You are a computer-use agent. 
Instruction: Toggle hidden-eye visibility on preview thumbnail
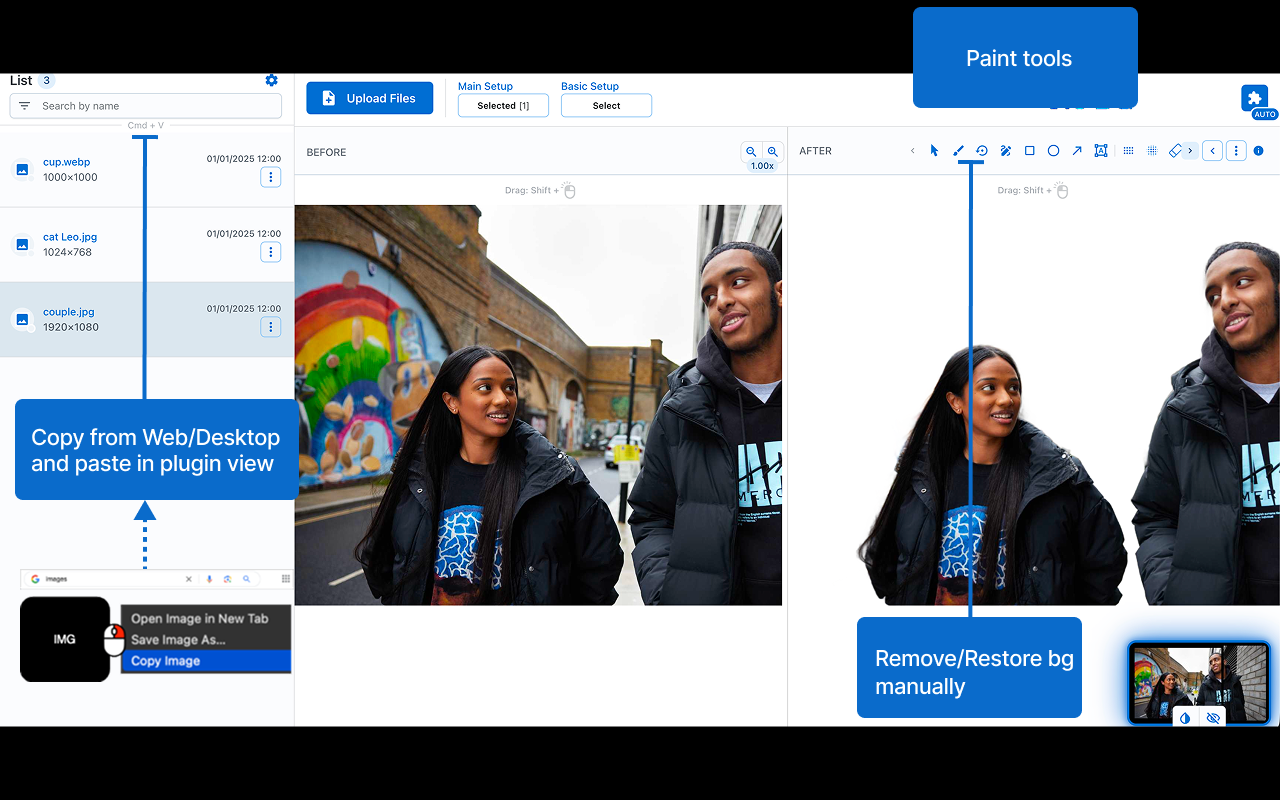tap(1213, 718)
